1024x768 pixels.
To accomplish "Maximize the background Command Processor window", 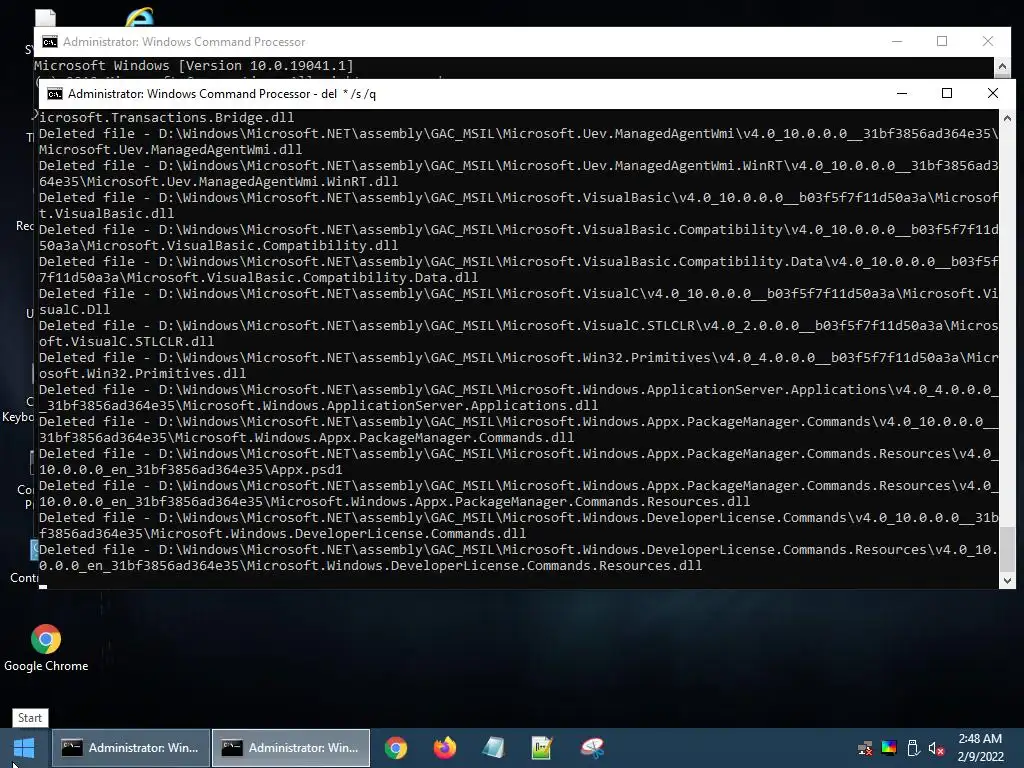I will [x=942, y=41].
